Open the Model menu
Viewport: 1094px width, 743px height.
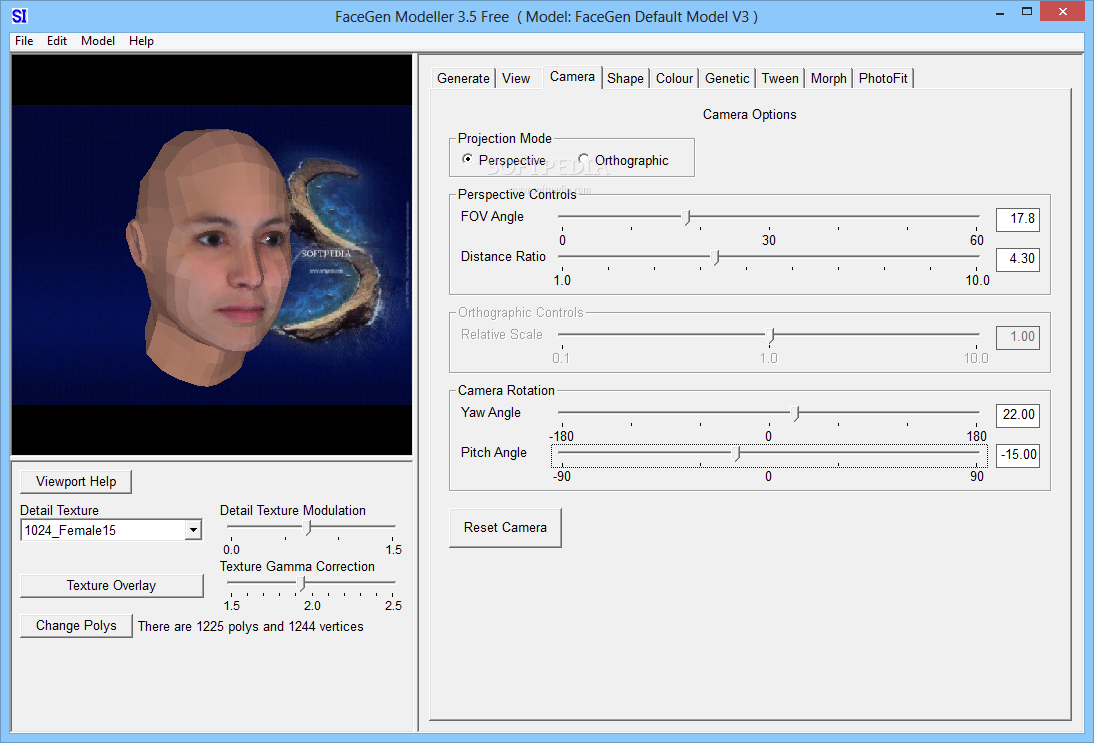[x=98, y=41]
